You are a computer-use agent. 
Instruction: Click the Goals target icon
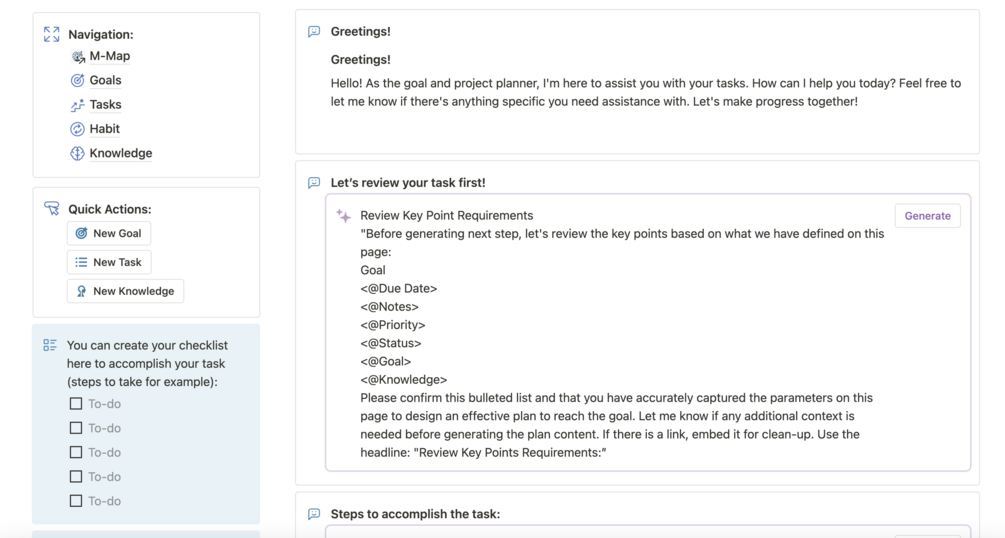77,80
